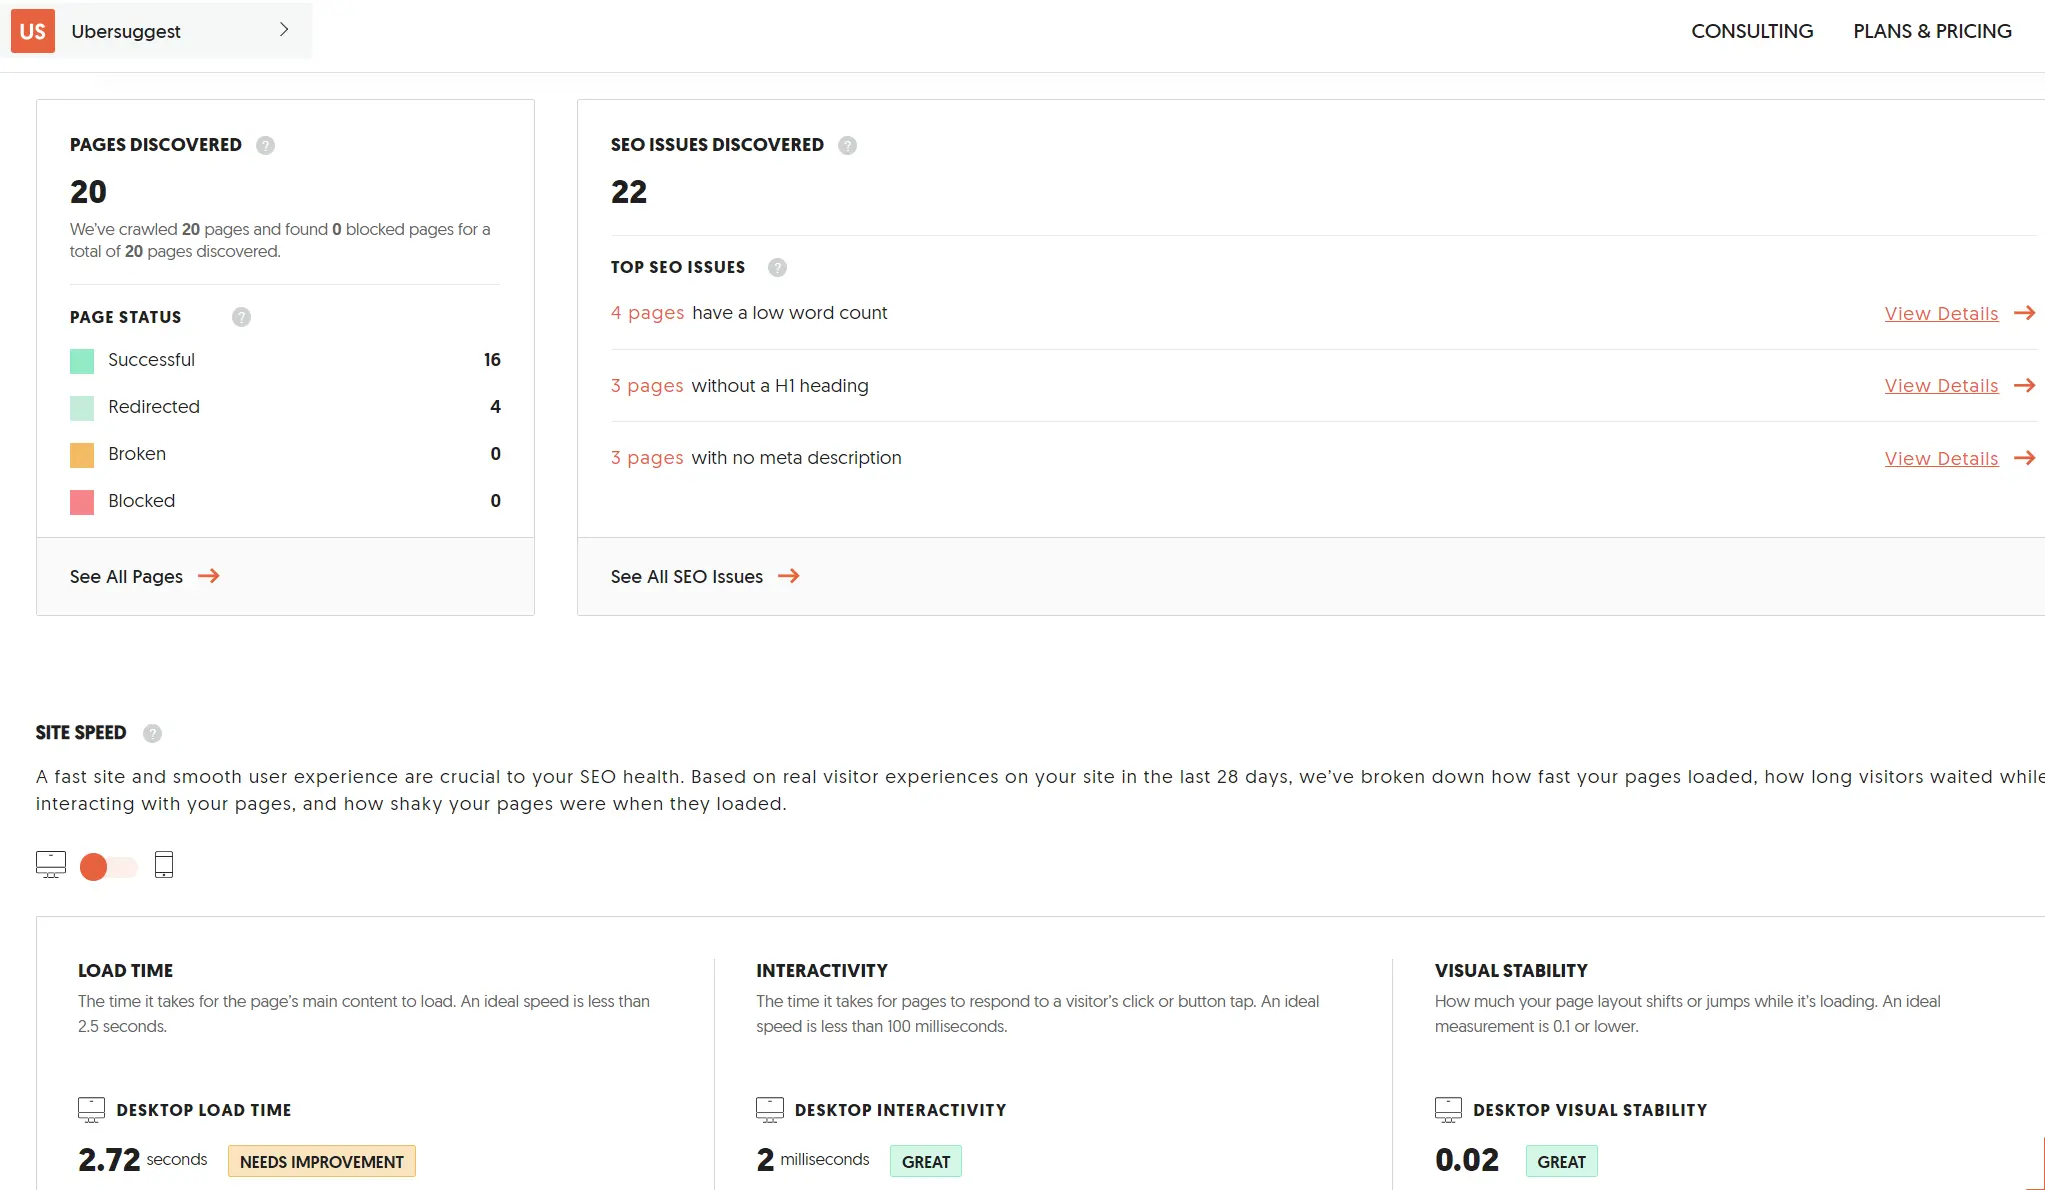This screenshot has width=2045, height=1190.
Task: Click the Needs Improvement load time badge
Action: [x=321, y=1160]
